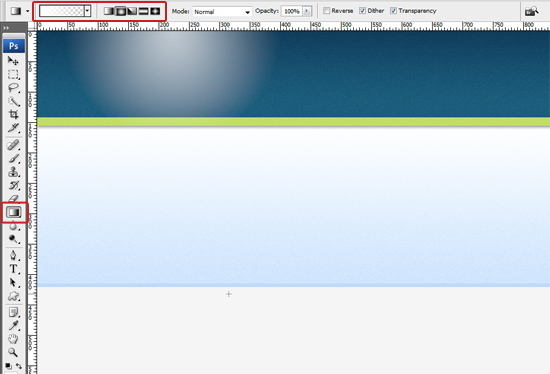This screenshot has width=550, height=374.
Task: Select the Slice tool
Action: 13,128
